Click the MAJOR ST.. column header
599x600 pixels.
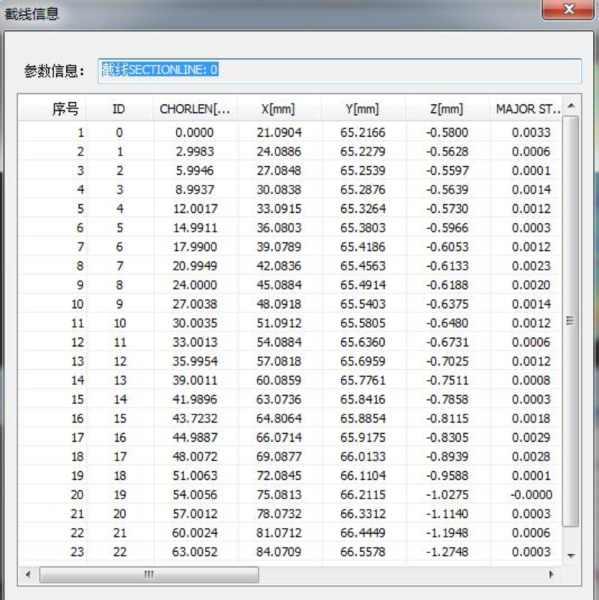coord(526,109)
